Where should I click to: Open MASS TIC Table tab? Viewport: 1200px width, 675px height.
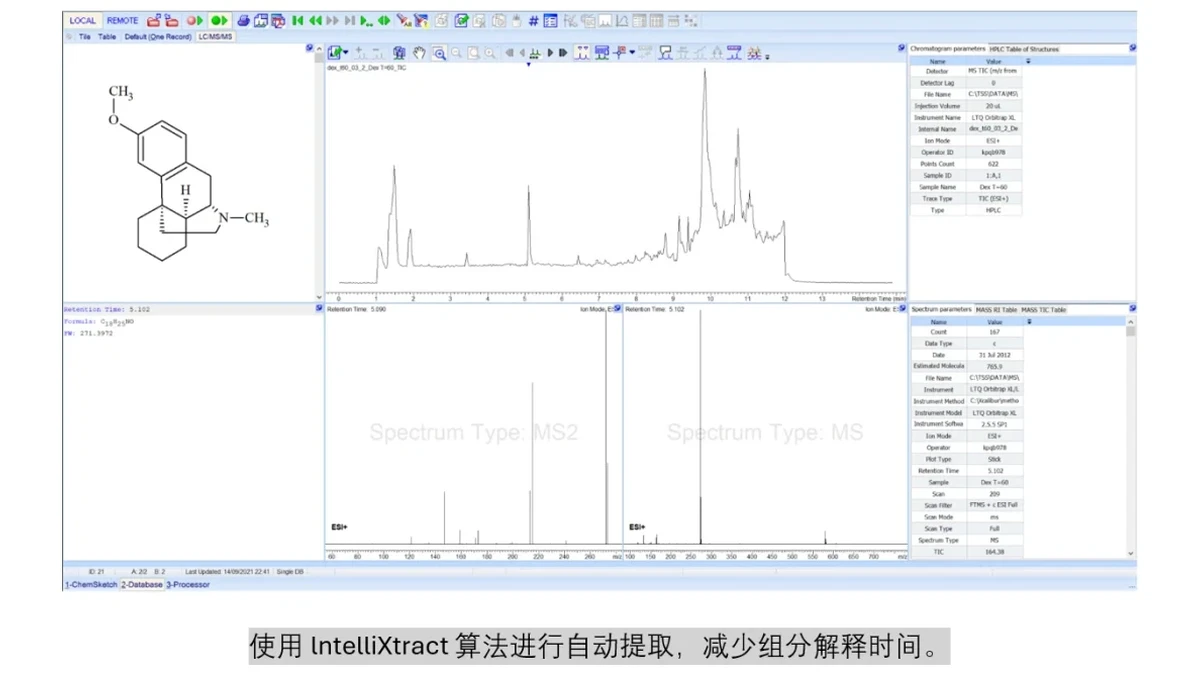[1043, 309]
